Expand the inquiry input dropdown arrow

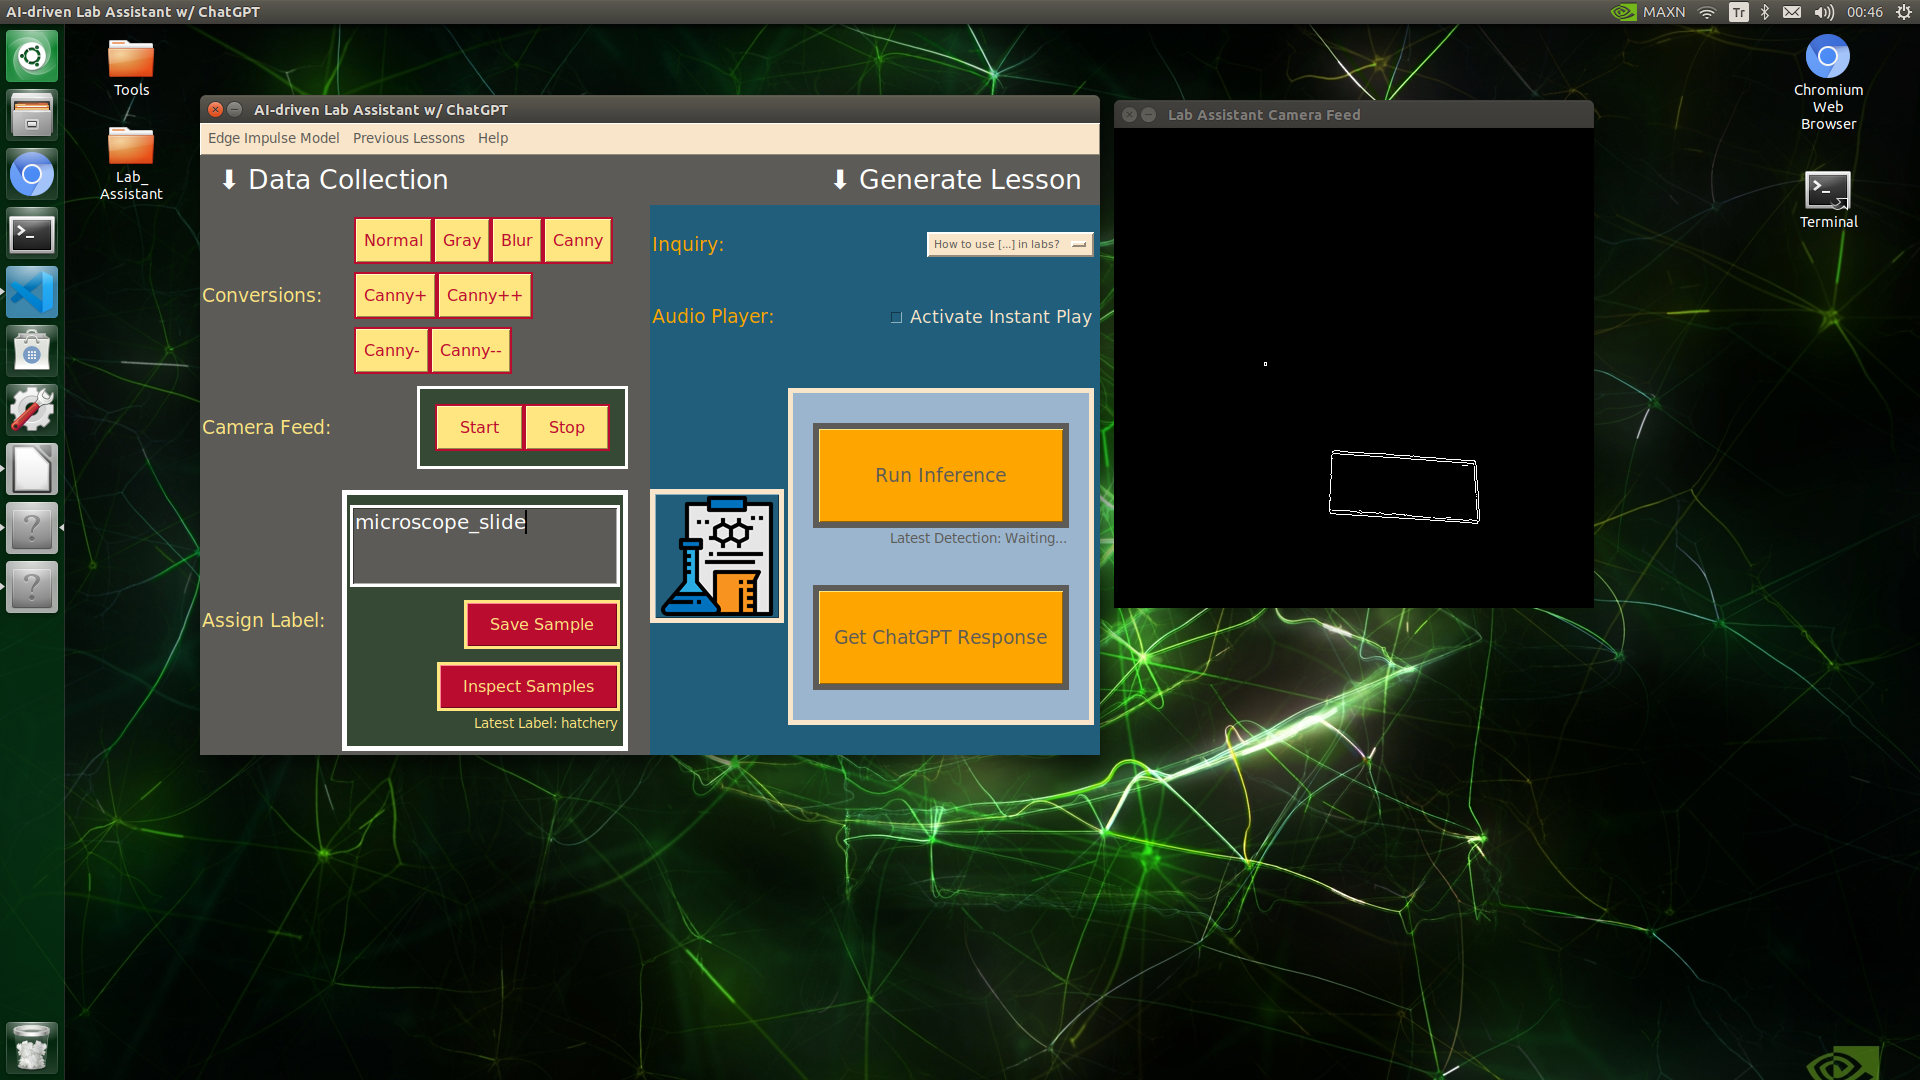1079,244
